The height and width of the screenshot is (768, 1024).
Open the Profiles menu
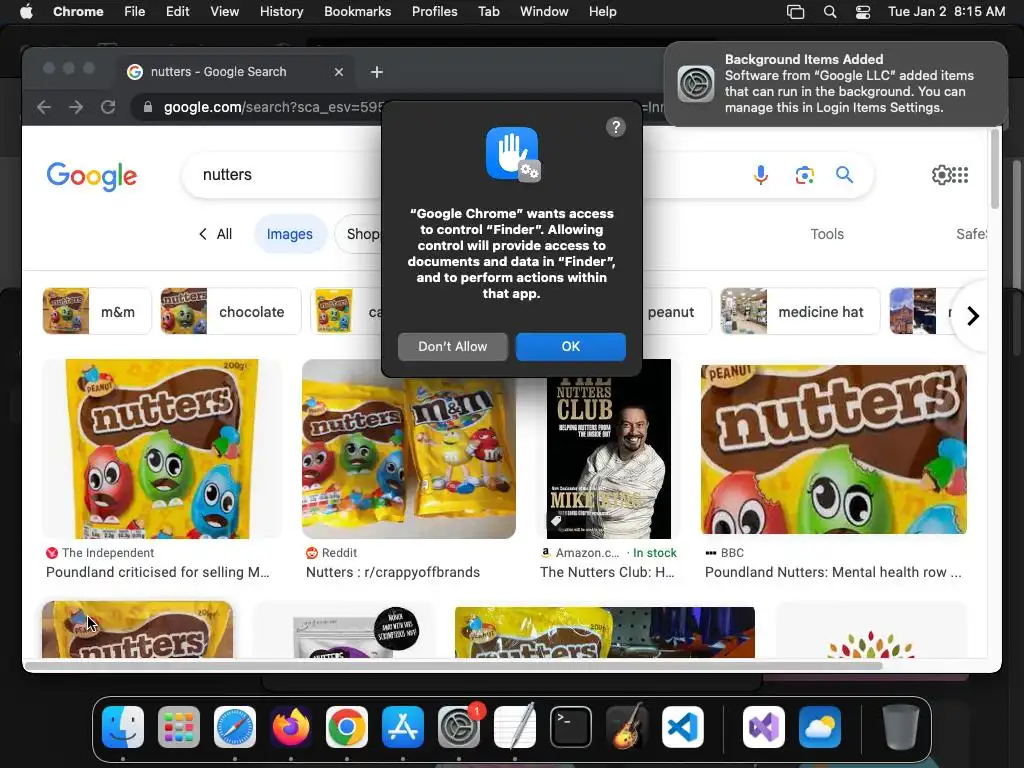[x=434, y=12]
